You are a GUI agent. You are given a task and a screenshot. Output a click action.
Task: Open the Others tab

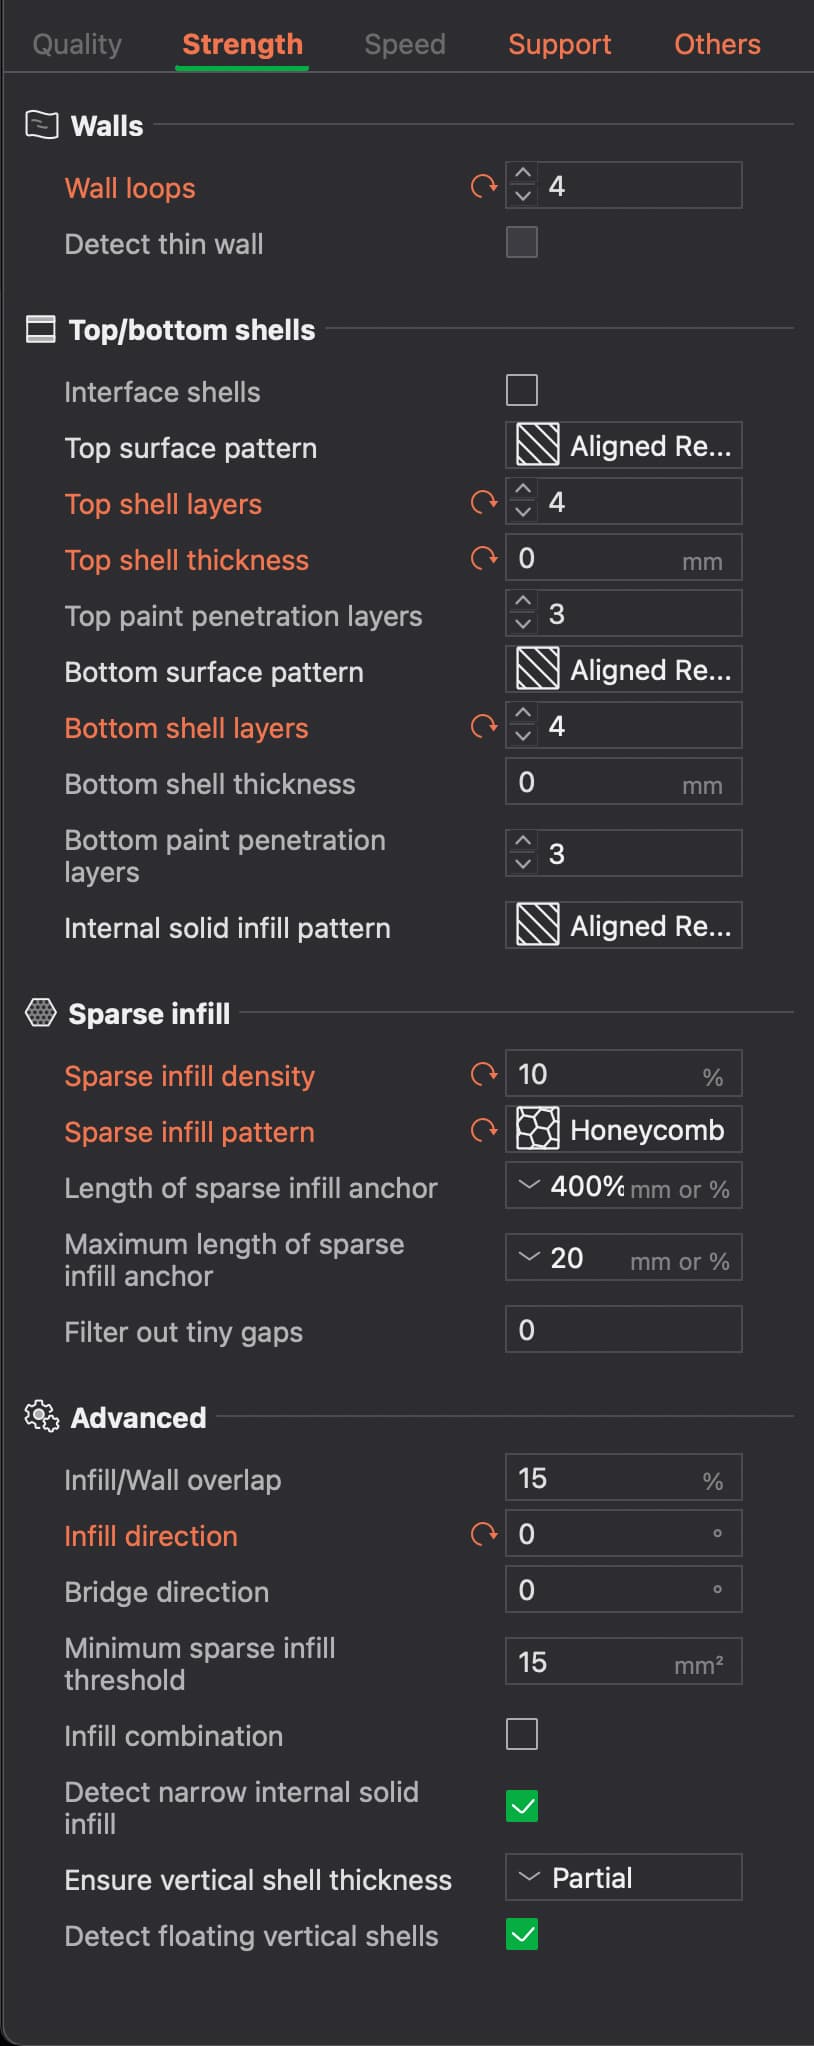(717, 44)
